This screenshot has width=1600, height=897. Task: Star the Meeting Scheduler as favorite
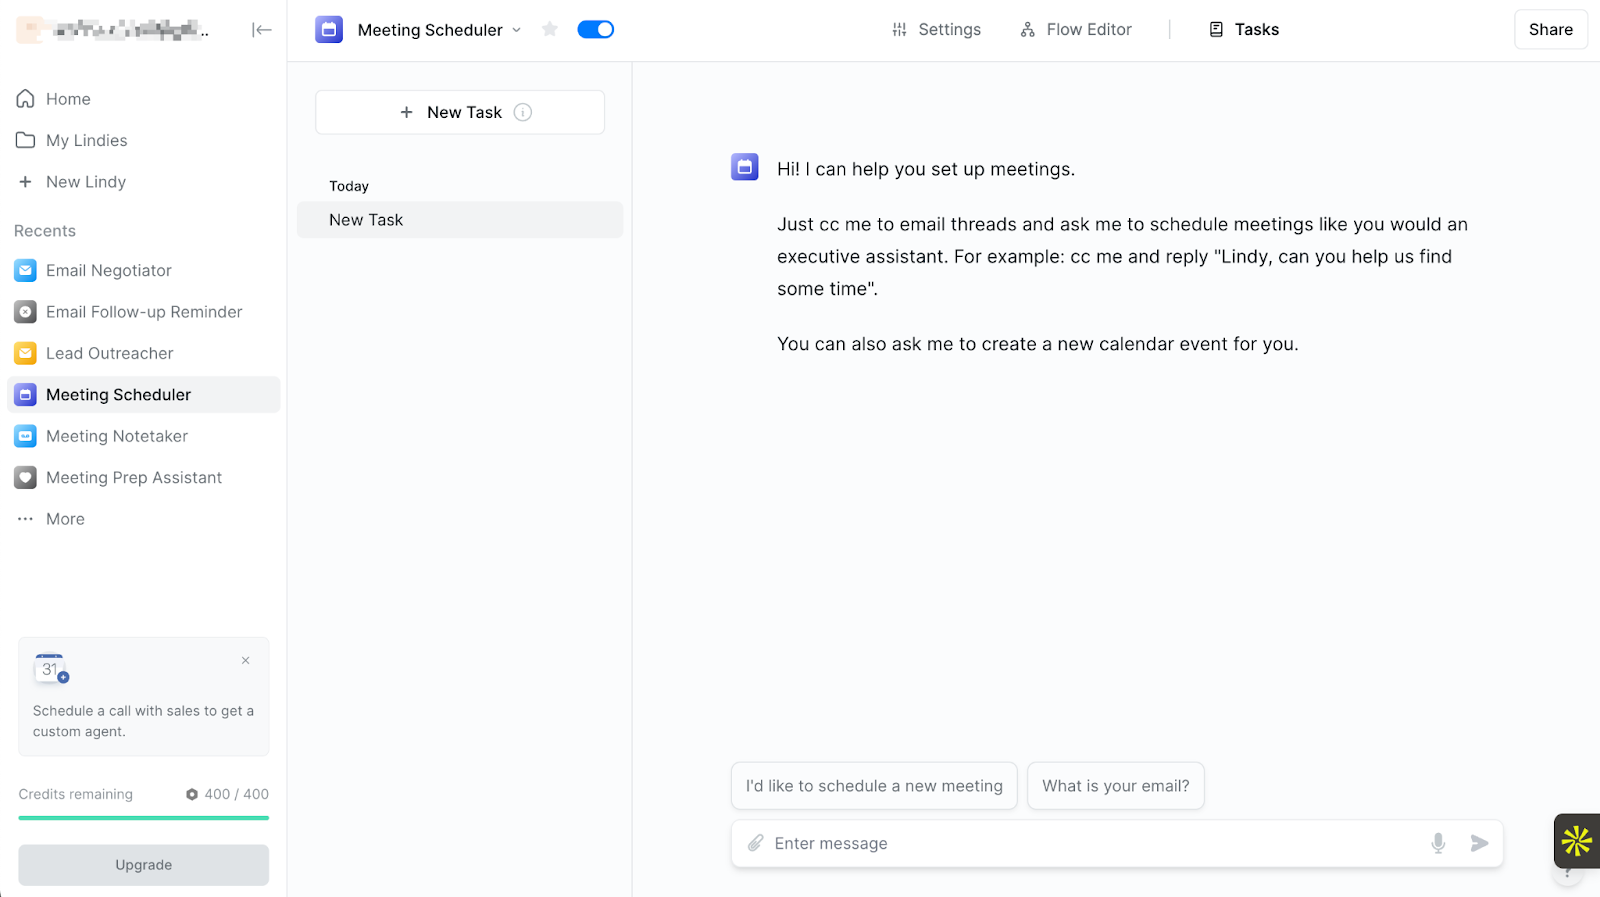550,29
